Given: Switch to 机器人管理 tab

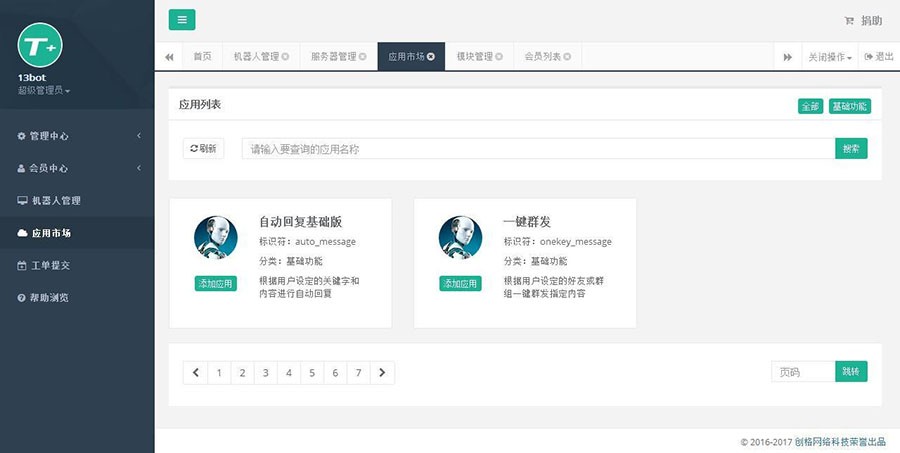Looking at the screenshot, I should [x=256, y=56].
